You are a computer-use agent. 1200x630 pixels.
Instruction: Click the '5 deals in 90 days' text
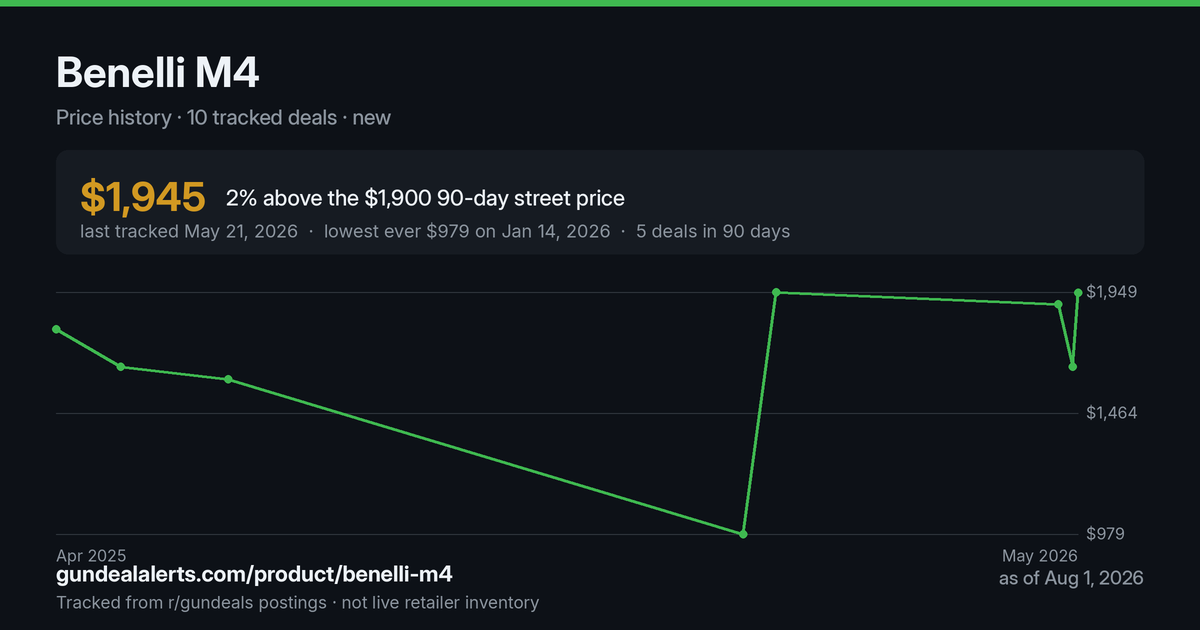pyautogui.click(x=711, y=231)
